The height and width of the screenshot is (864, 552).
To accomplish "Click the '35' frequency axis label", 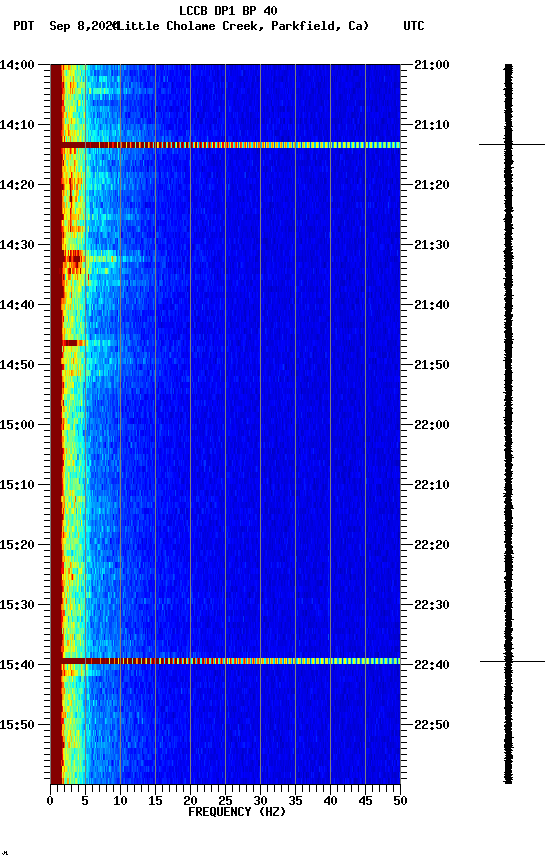I will (295, 801).
